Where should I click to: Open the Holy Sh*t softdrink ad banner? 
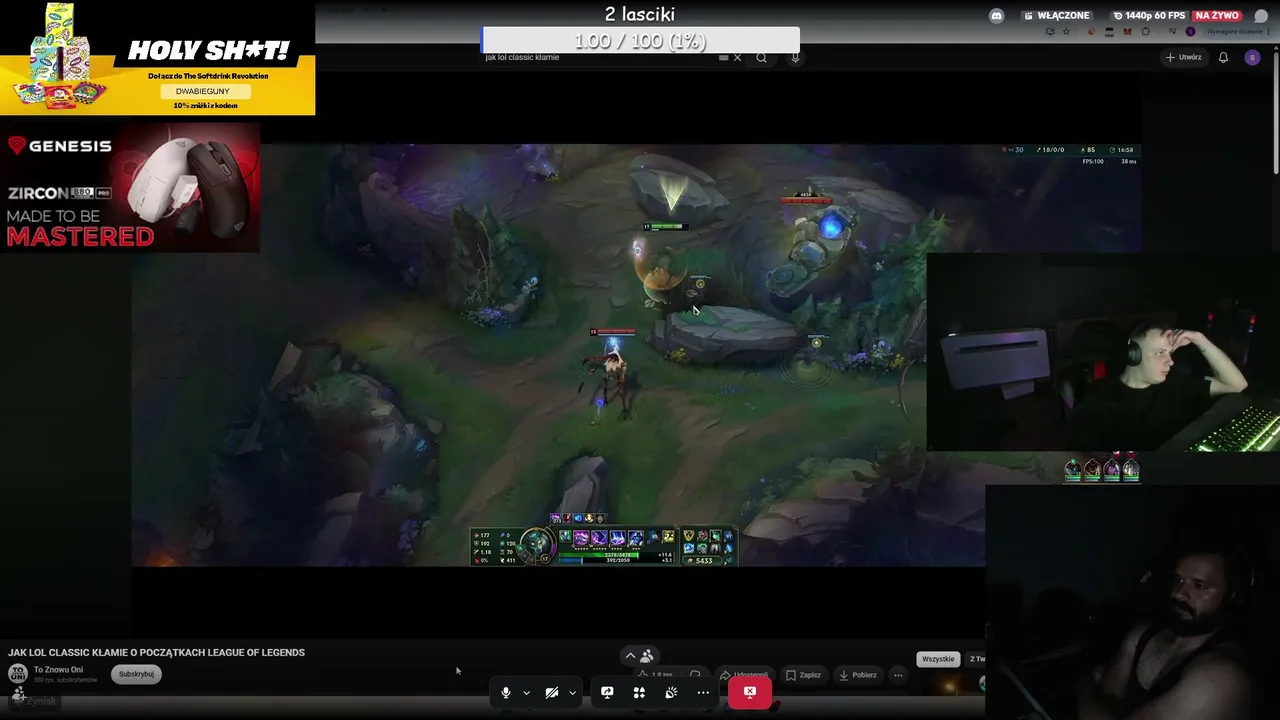158,58
